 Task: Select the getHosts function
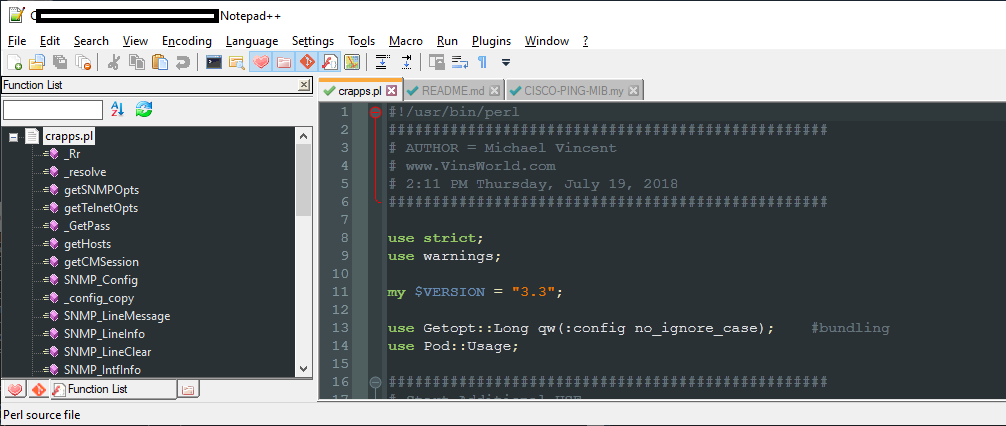(87, 244)
